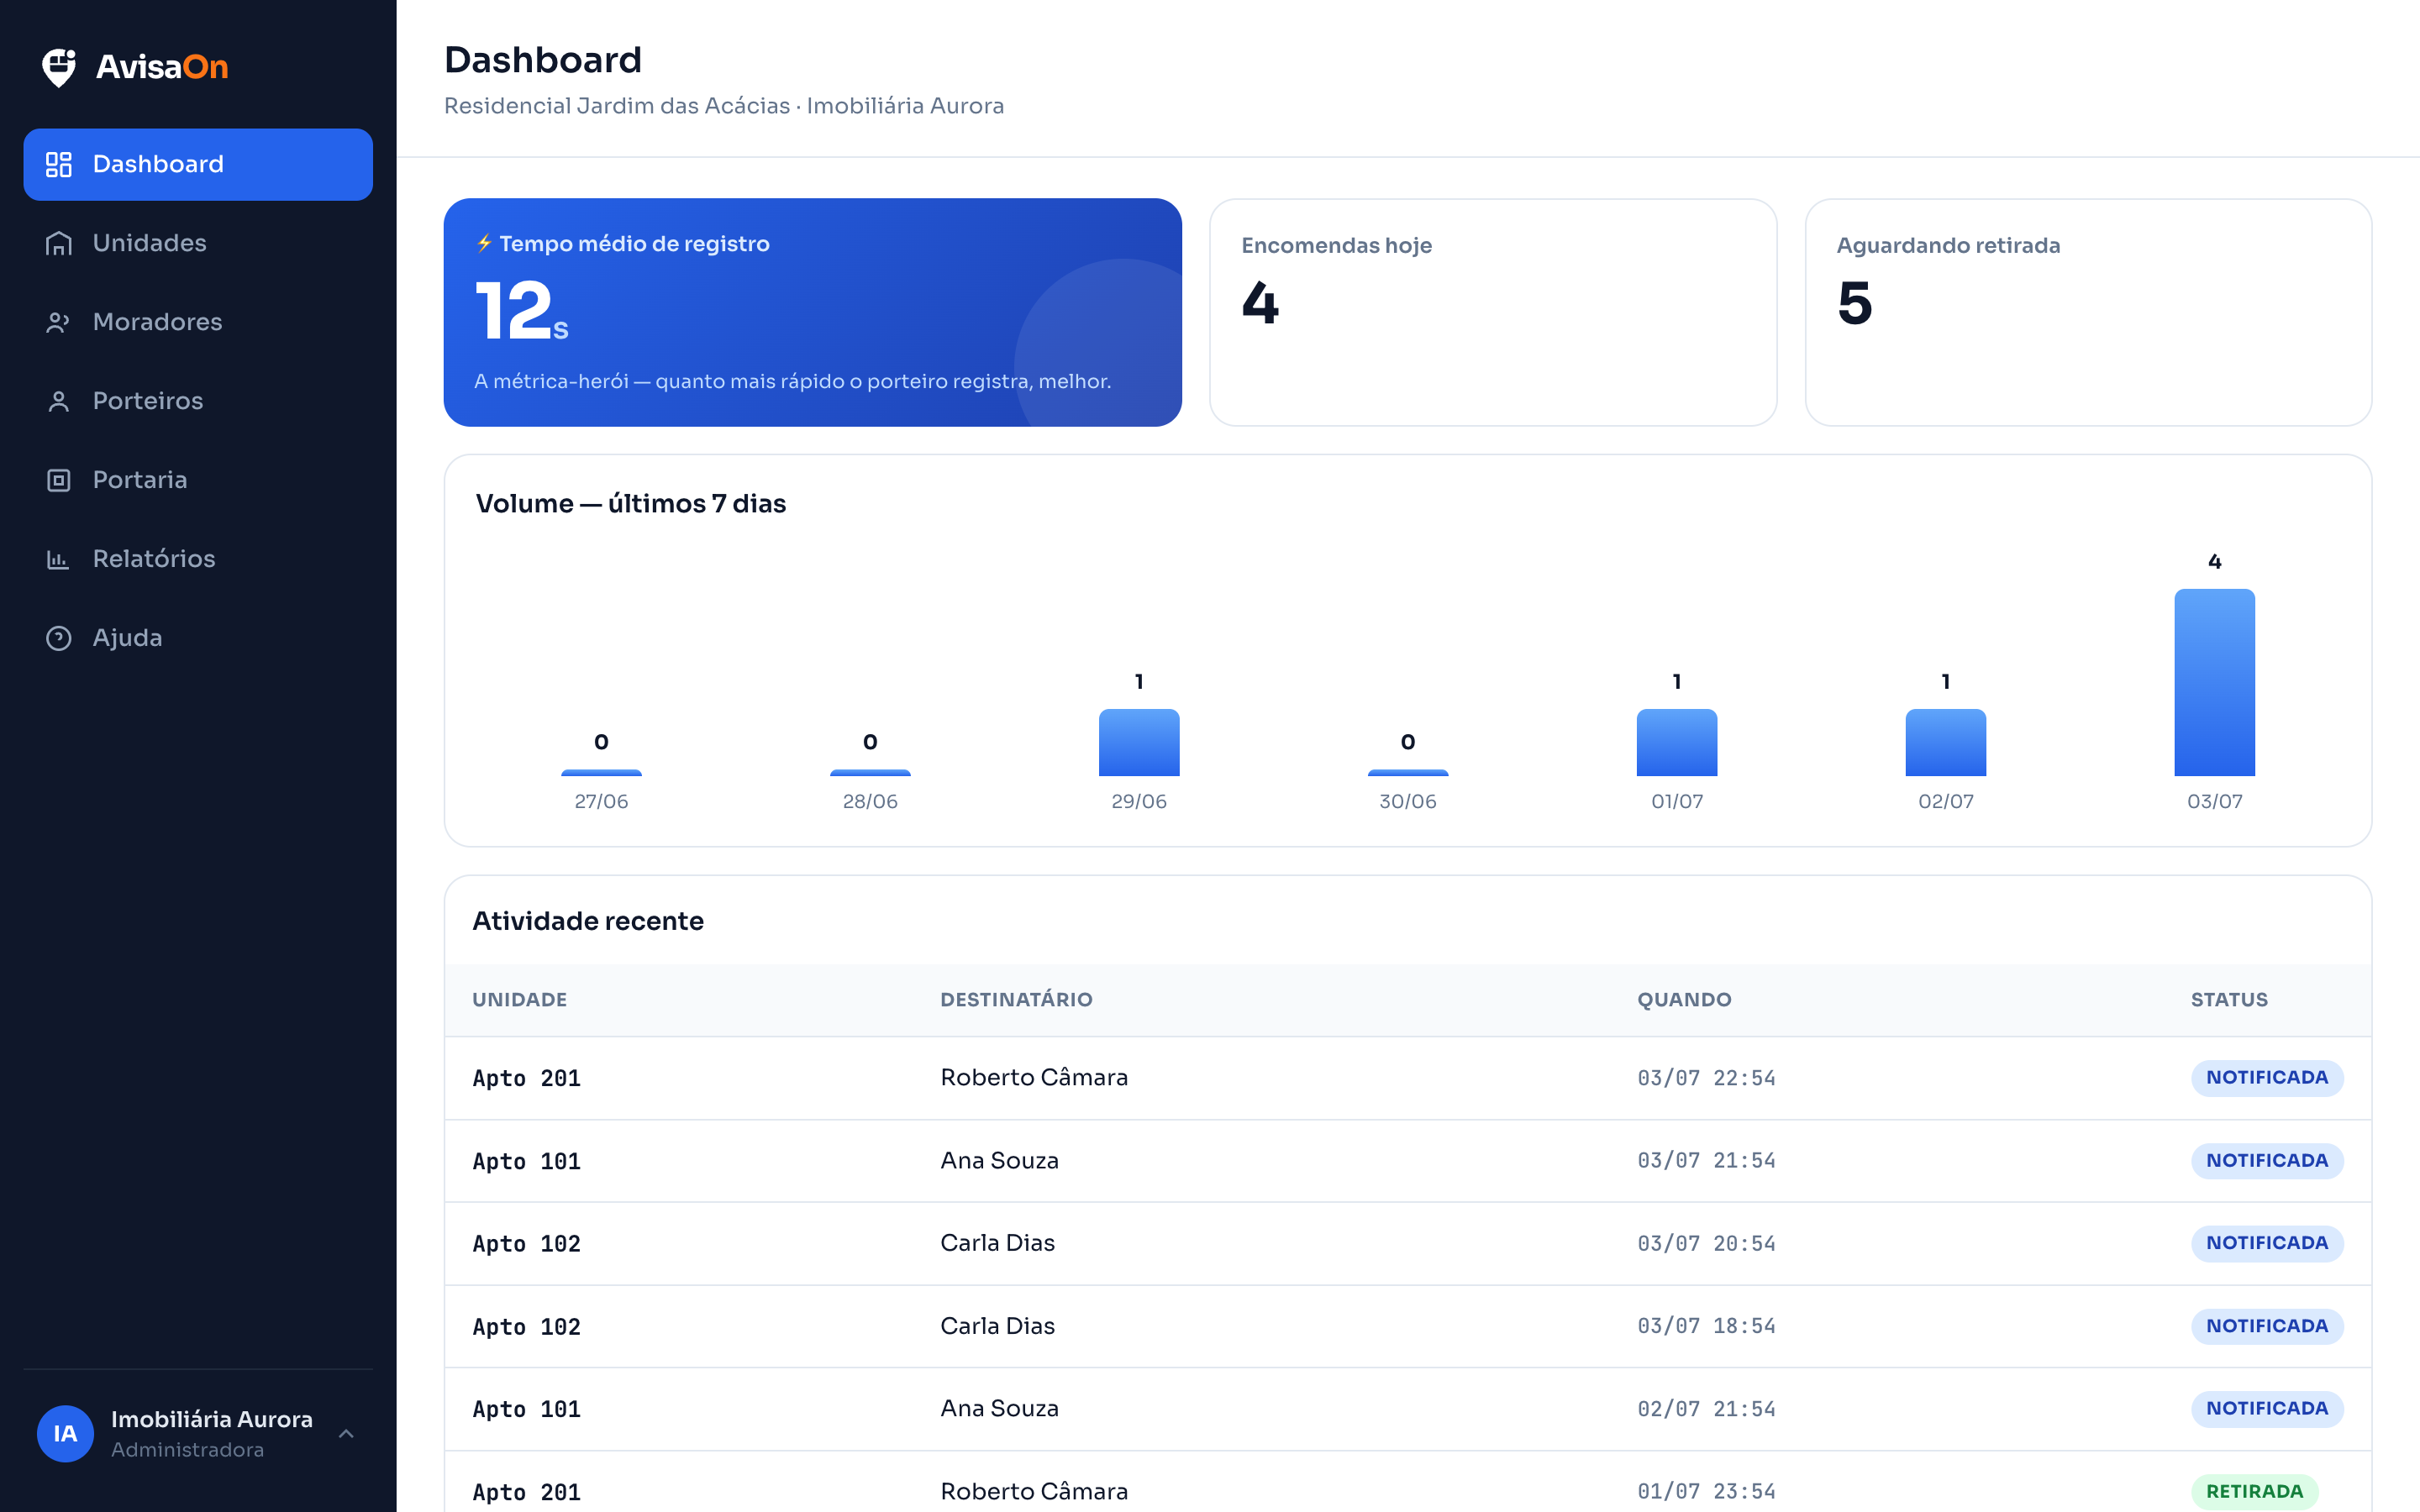
Task: Click the Porteiros person icon
Action: pos(59,401)
